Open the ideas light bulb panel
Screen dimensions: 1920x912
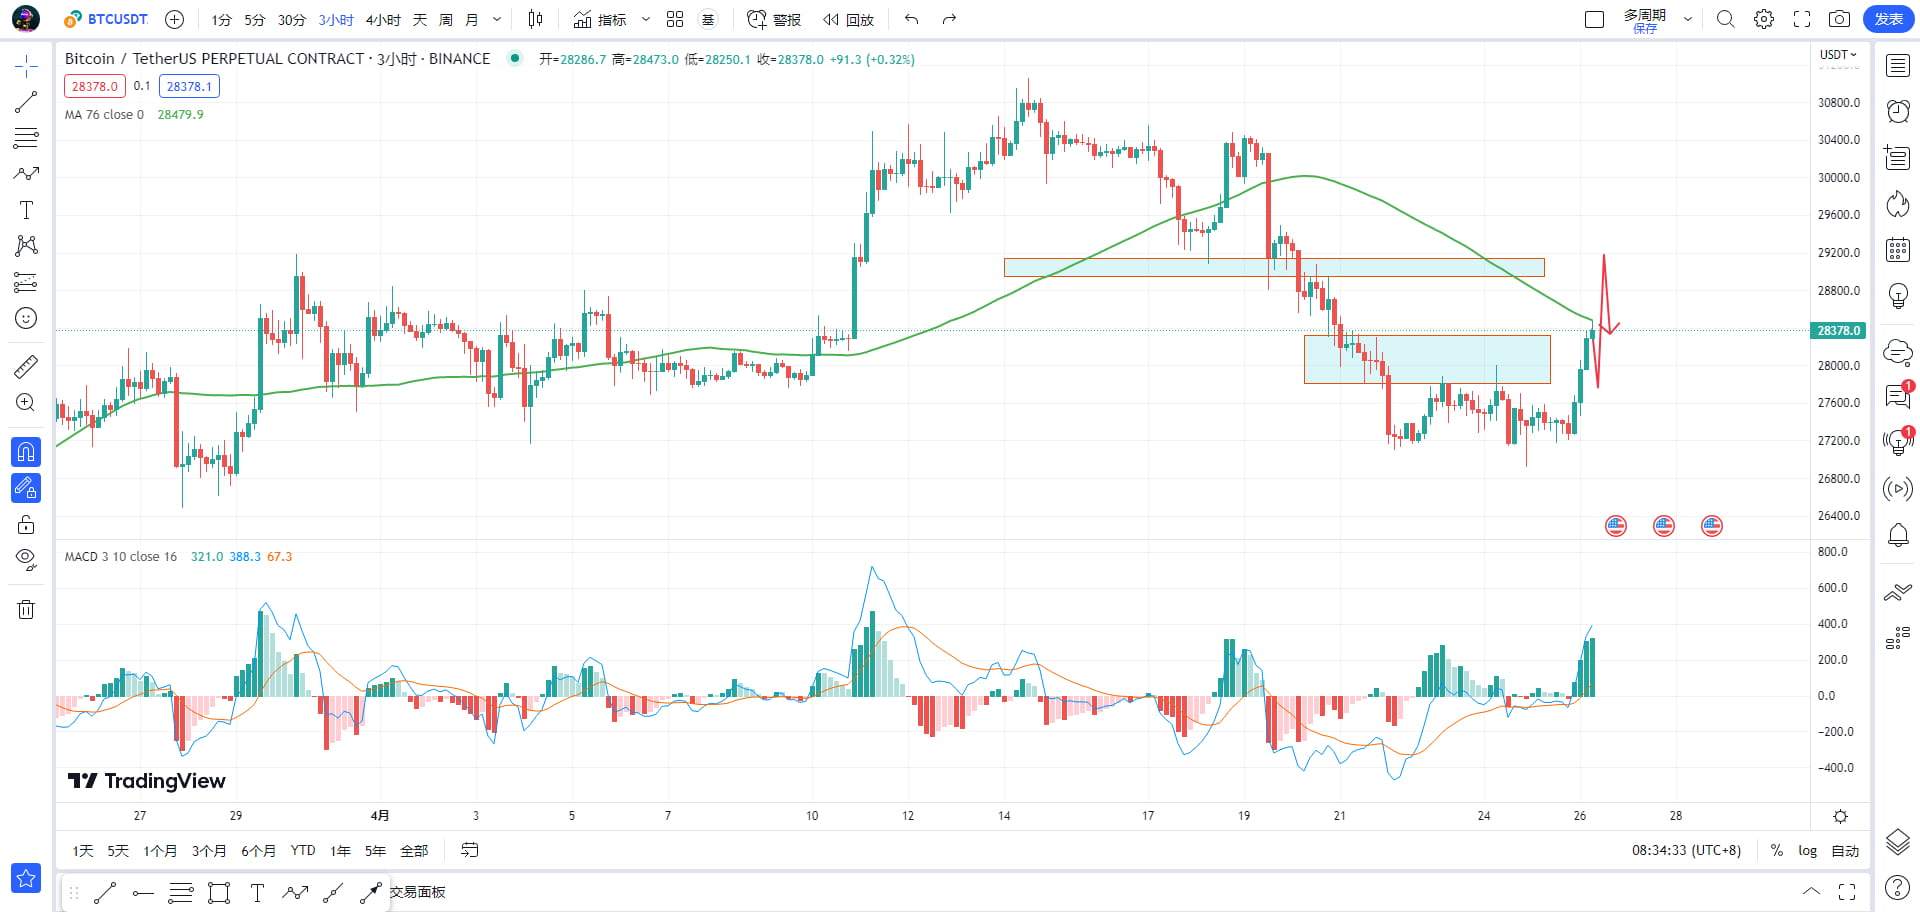pyautogui.click(x=1897, y=296)
